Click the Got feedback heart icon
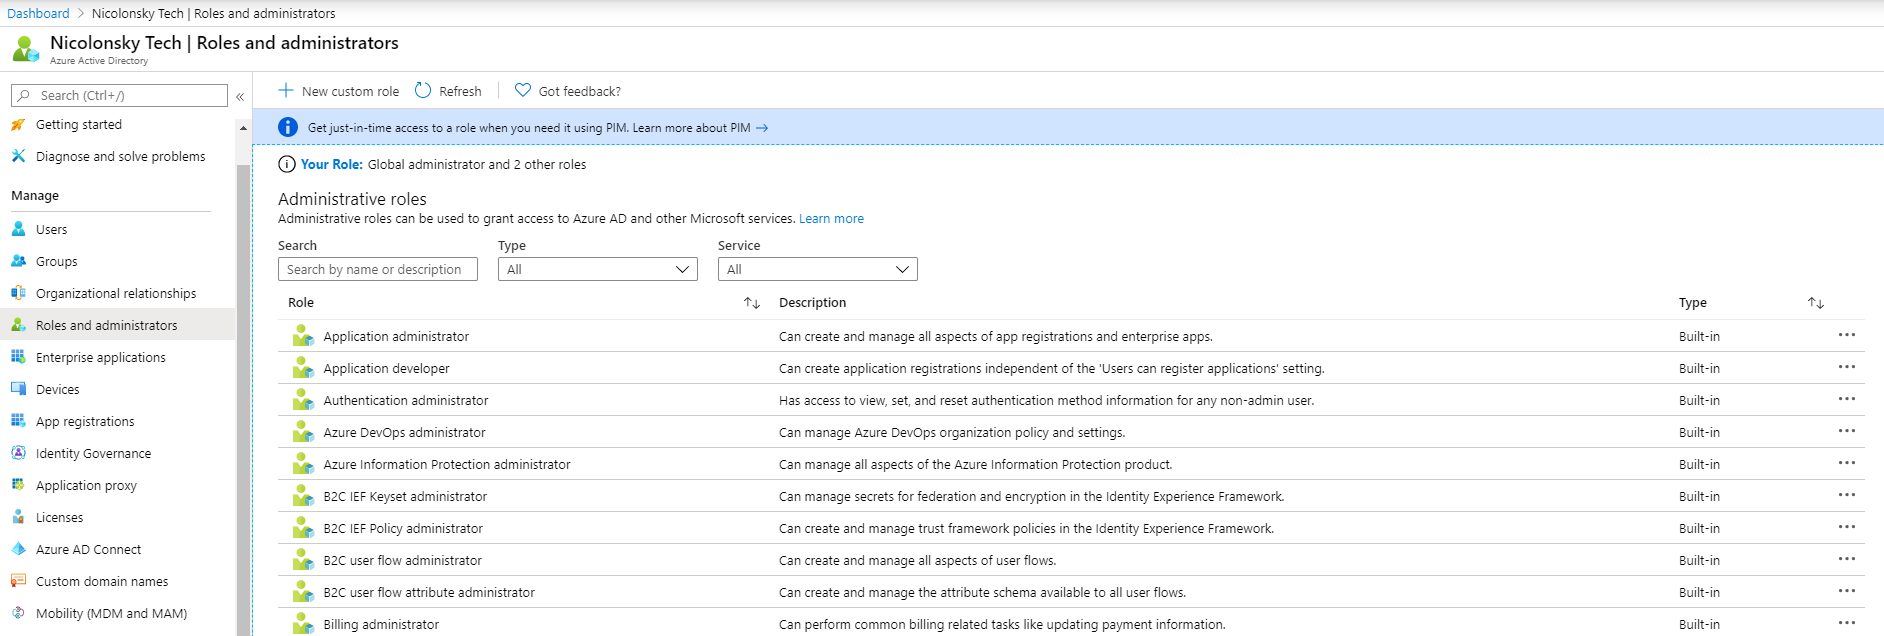This screenshot has width=1884, height=636. 523,90
